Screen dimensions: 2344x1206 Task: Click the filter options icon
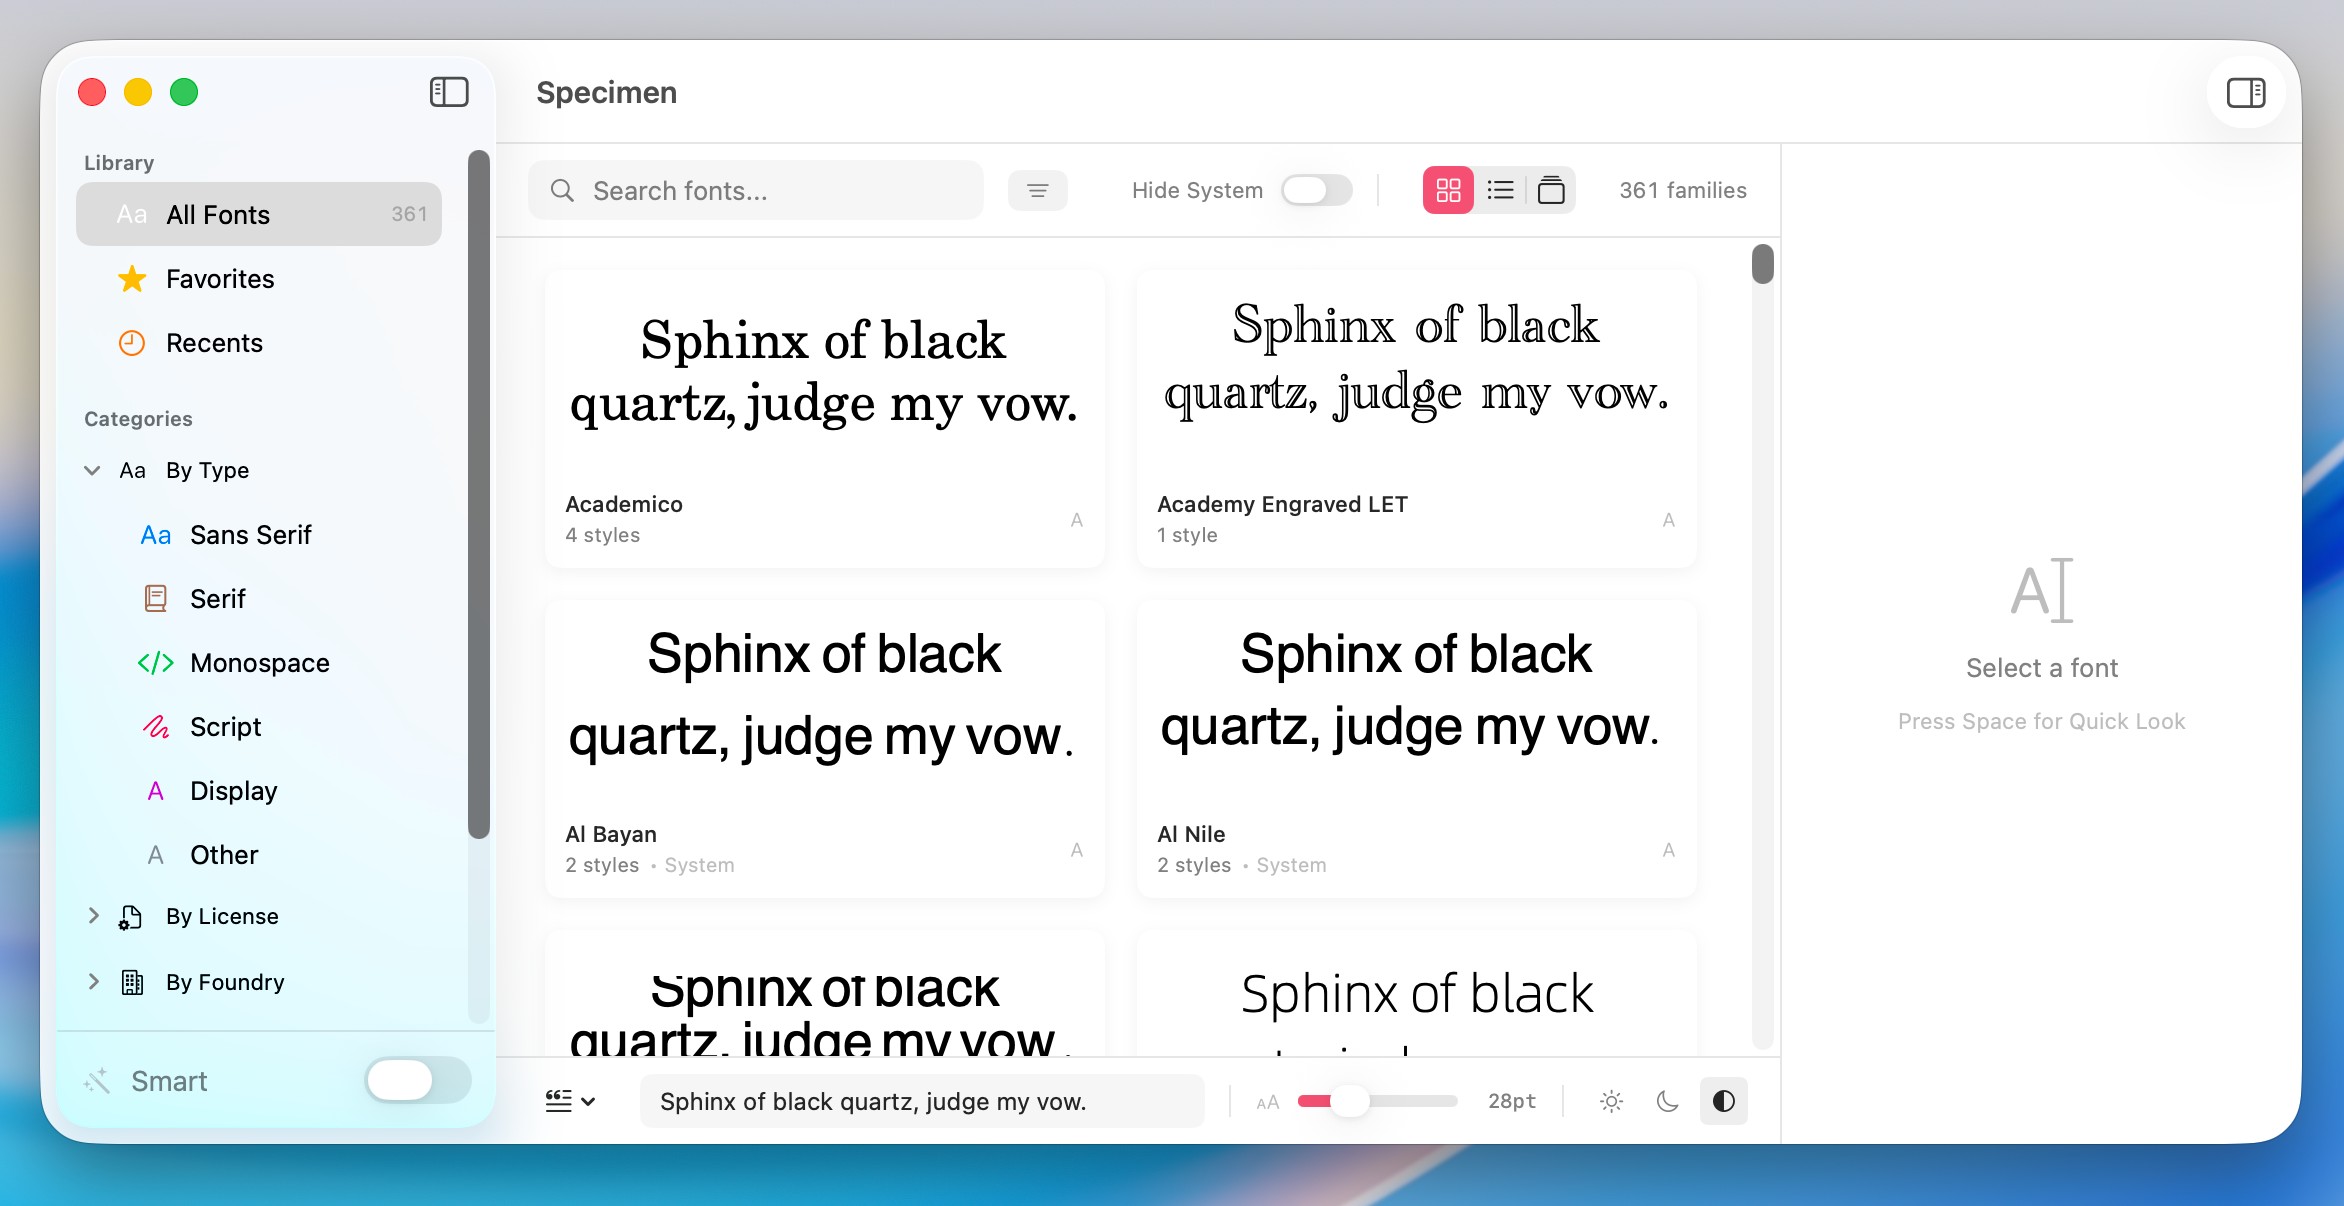pyautogui.click(x=1037, y=190)
